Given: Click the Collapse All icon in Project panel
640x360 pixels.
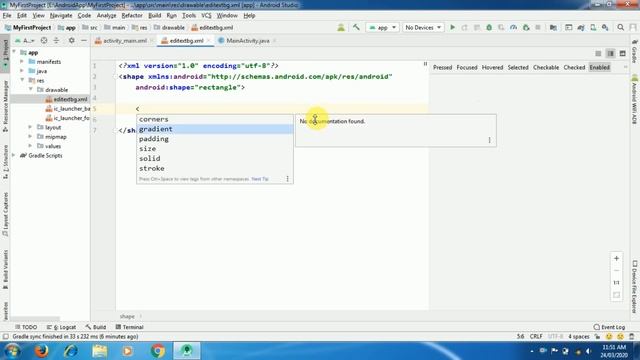Looking at the screenshot, I should coord(56,40).
